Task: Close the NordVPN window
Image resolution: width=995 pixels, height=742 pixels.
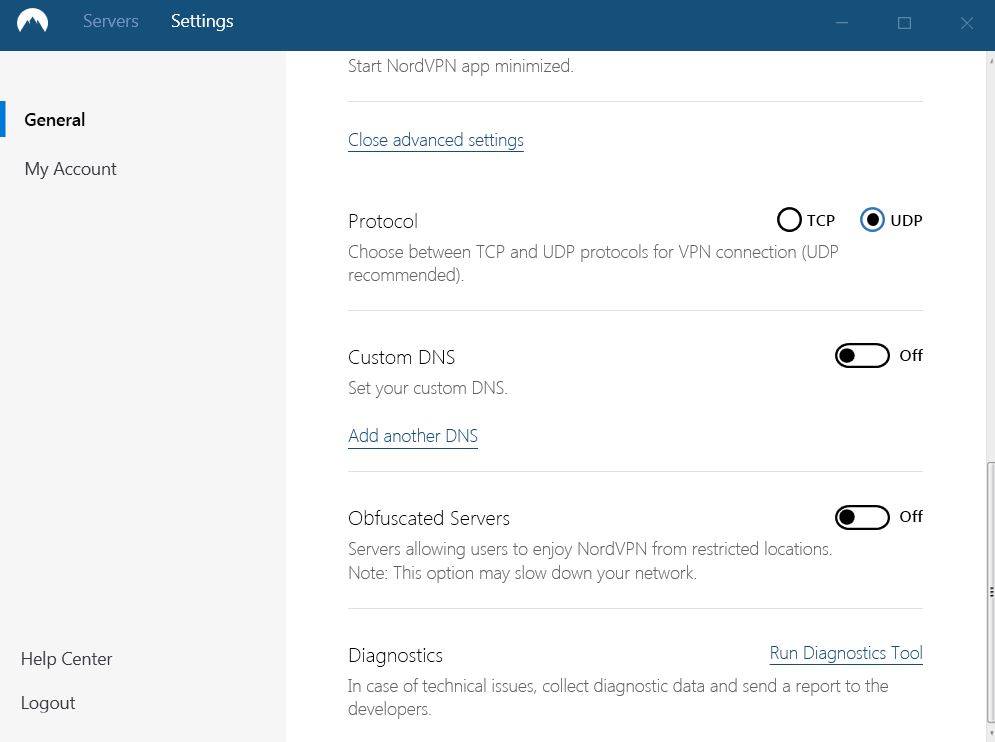Action: click(966, 22)
